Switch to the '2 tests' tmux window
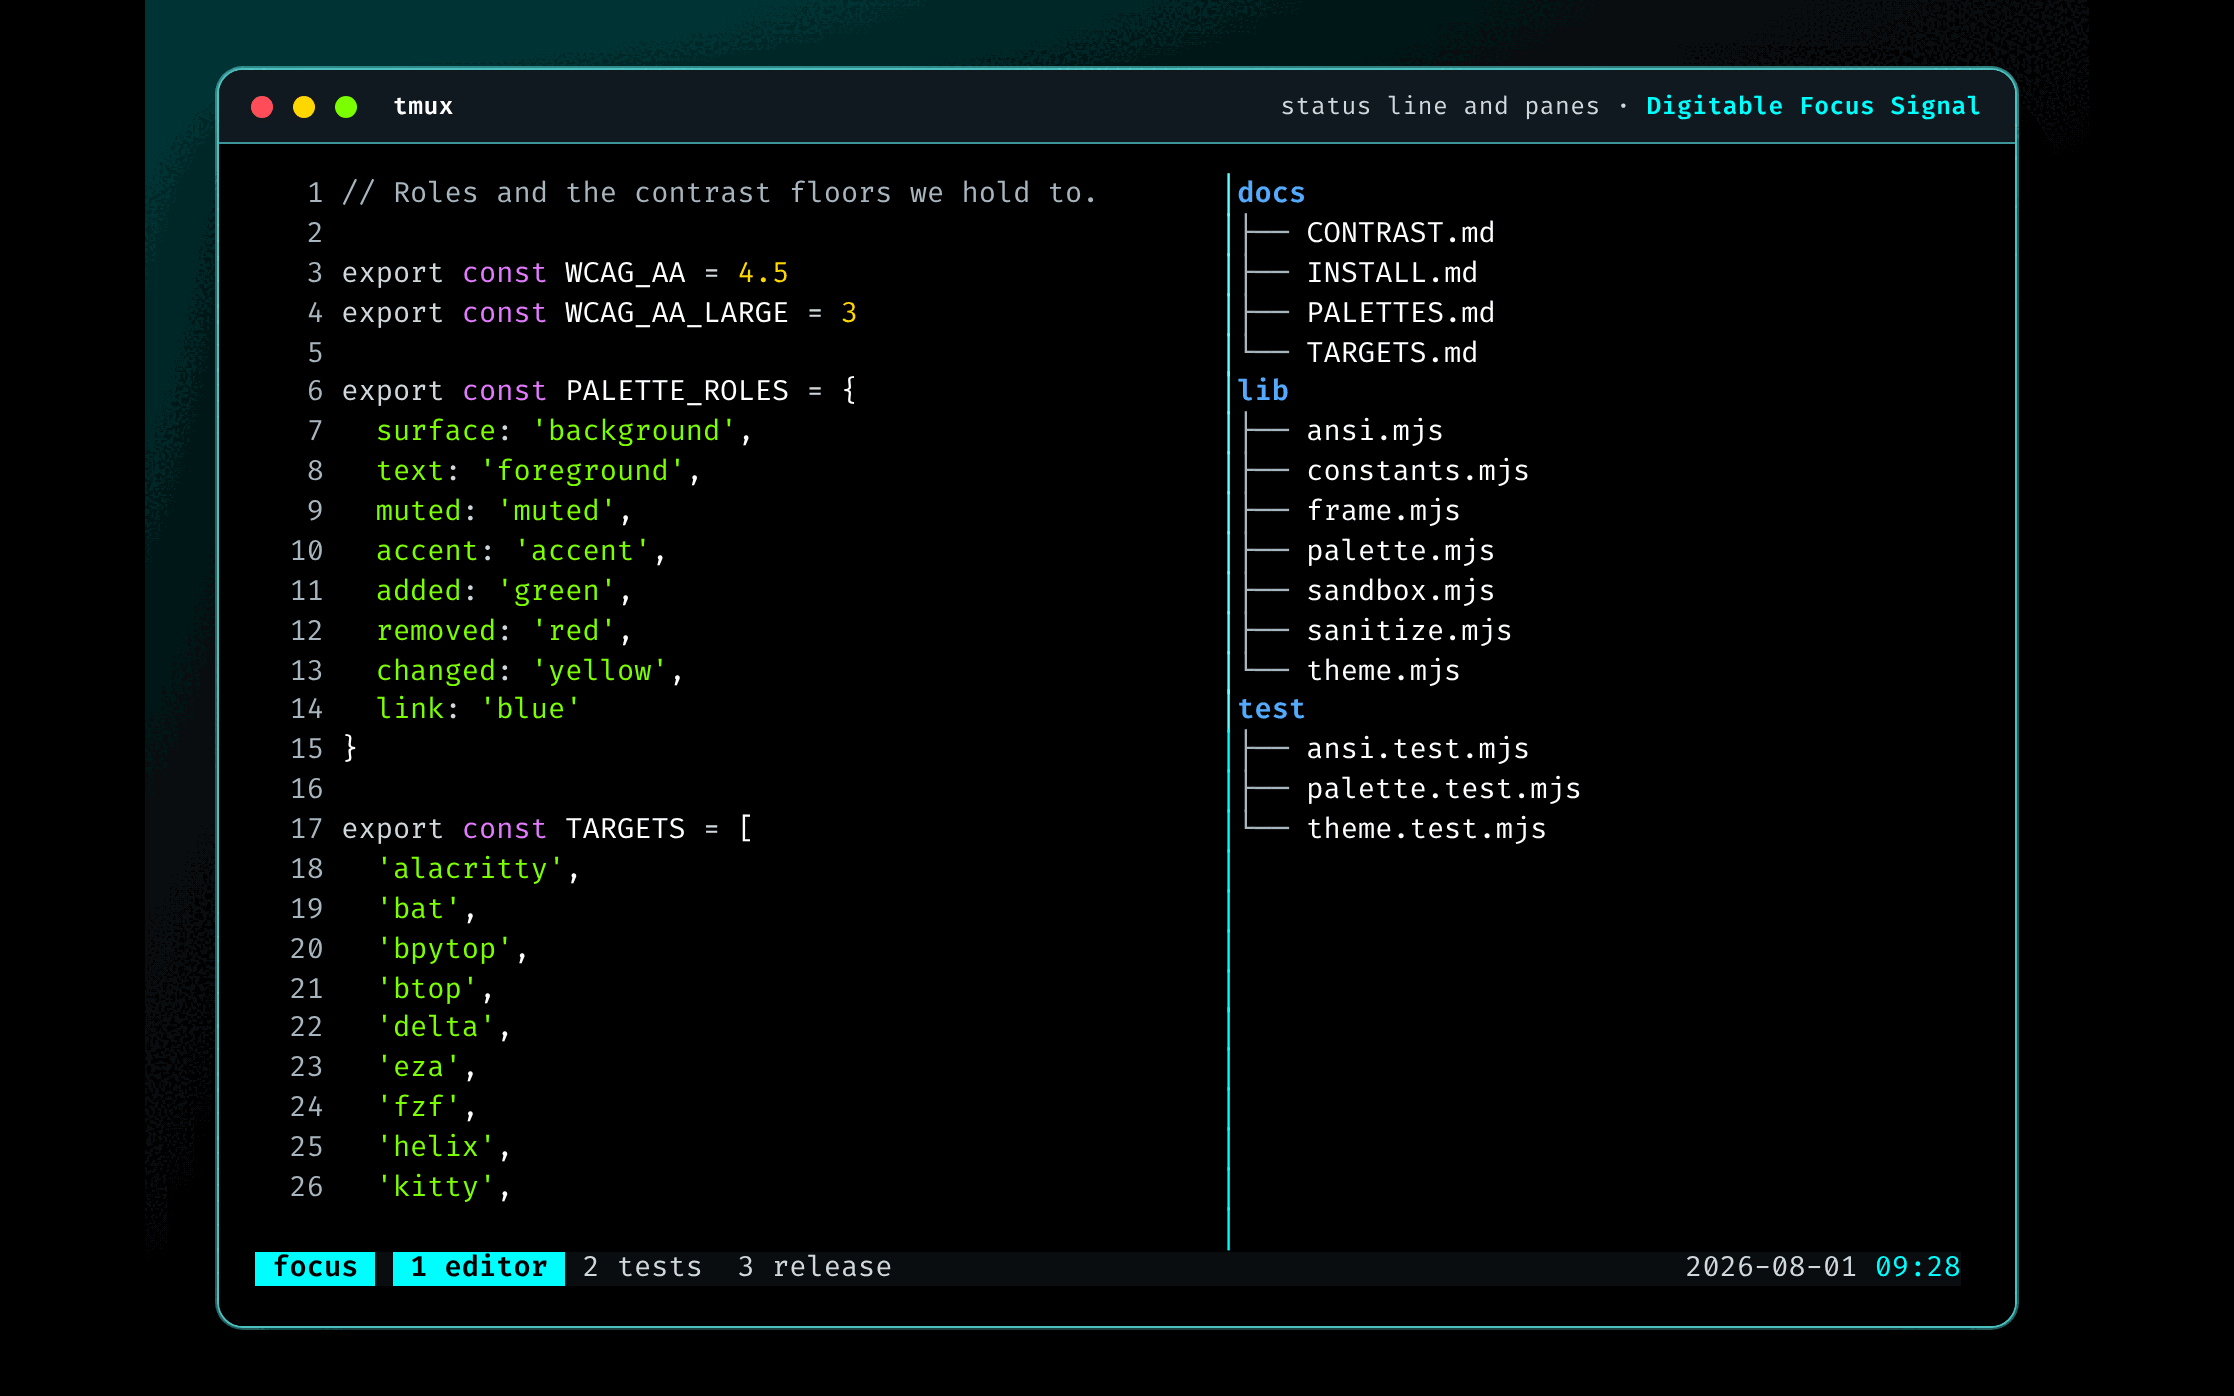2234x1396 pixels. click(642, 1267)
